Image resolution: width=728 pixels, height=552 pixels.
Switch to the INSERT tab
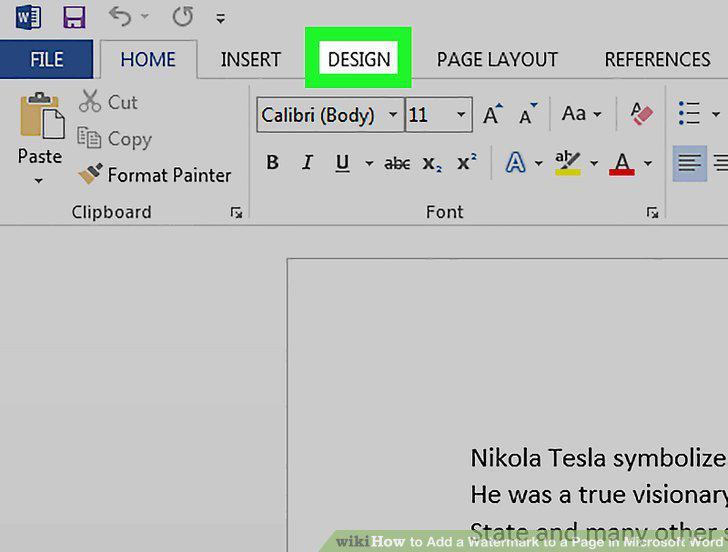[x=251, y=59]
